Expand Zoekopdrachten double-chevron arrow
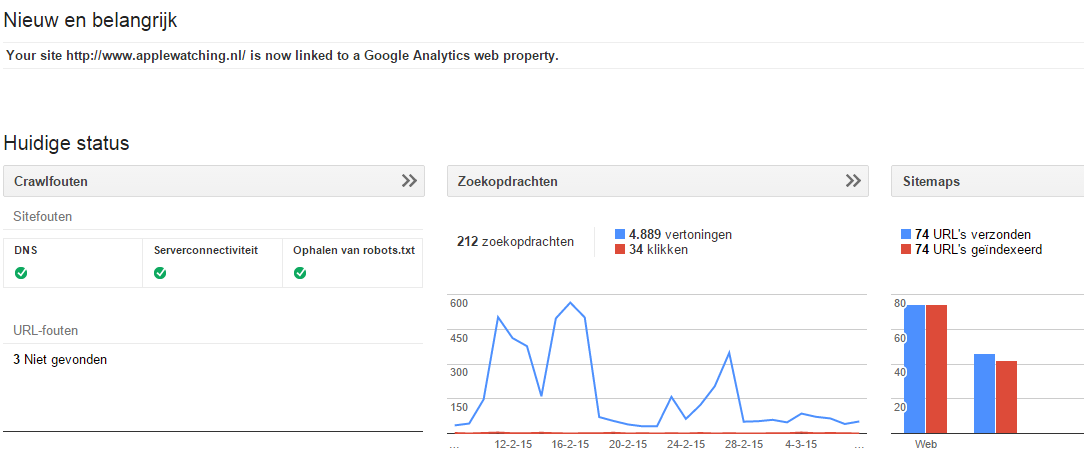This screenshot has height=460, width=1084. coord(853,181)
